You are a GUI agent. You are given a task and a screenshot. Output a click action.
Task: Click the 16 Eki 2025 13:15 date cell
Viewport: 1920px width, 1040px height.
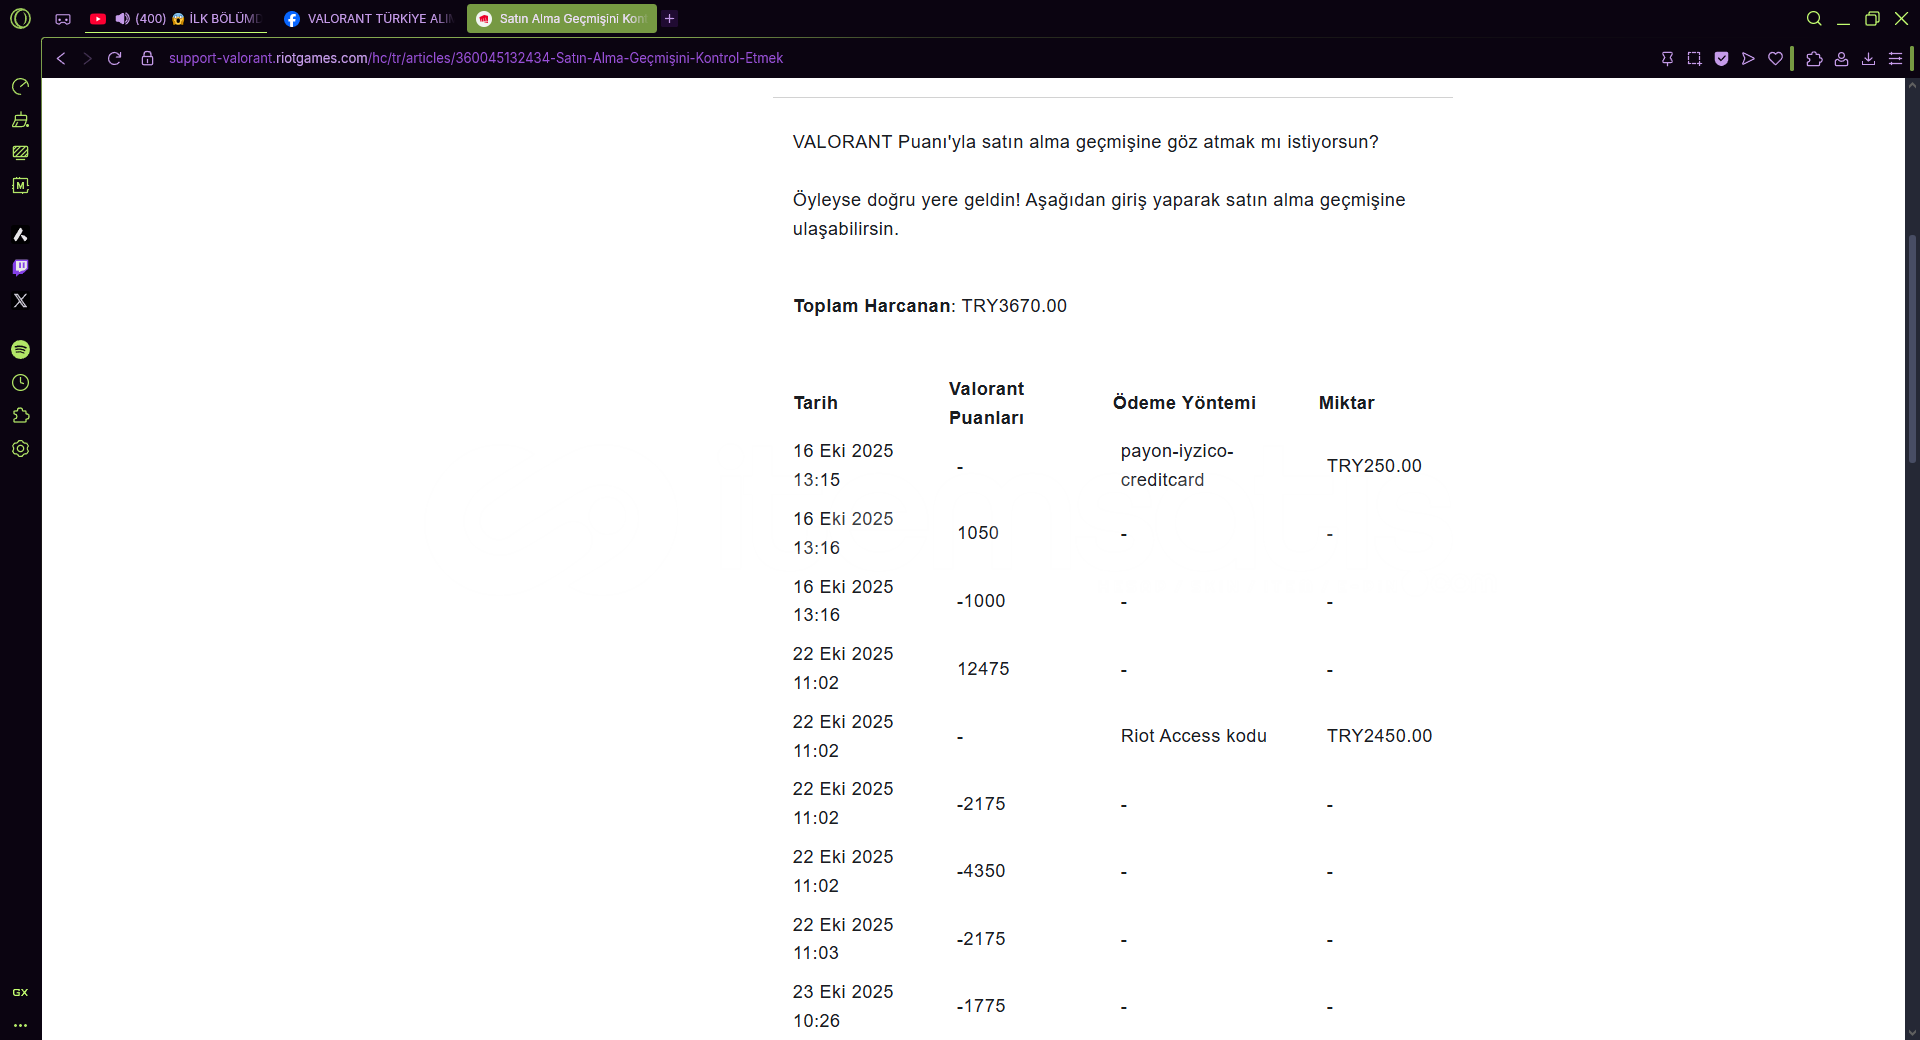tap(843, 466)
